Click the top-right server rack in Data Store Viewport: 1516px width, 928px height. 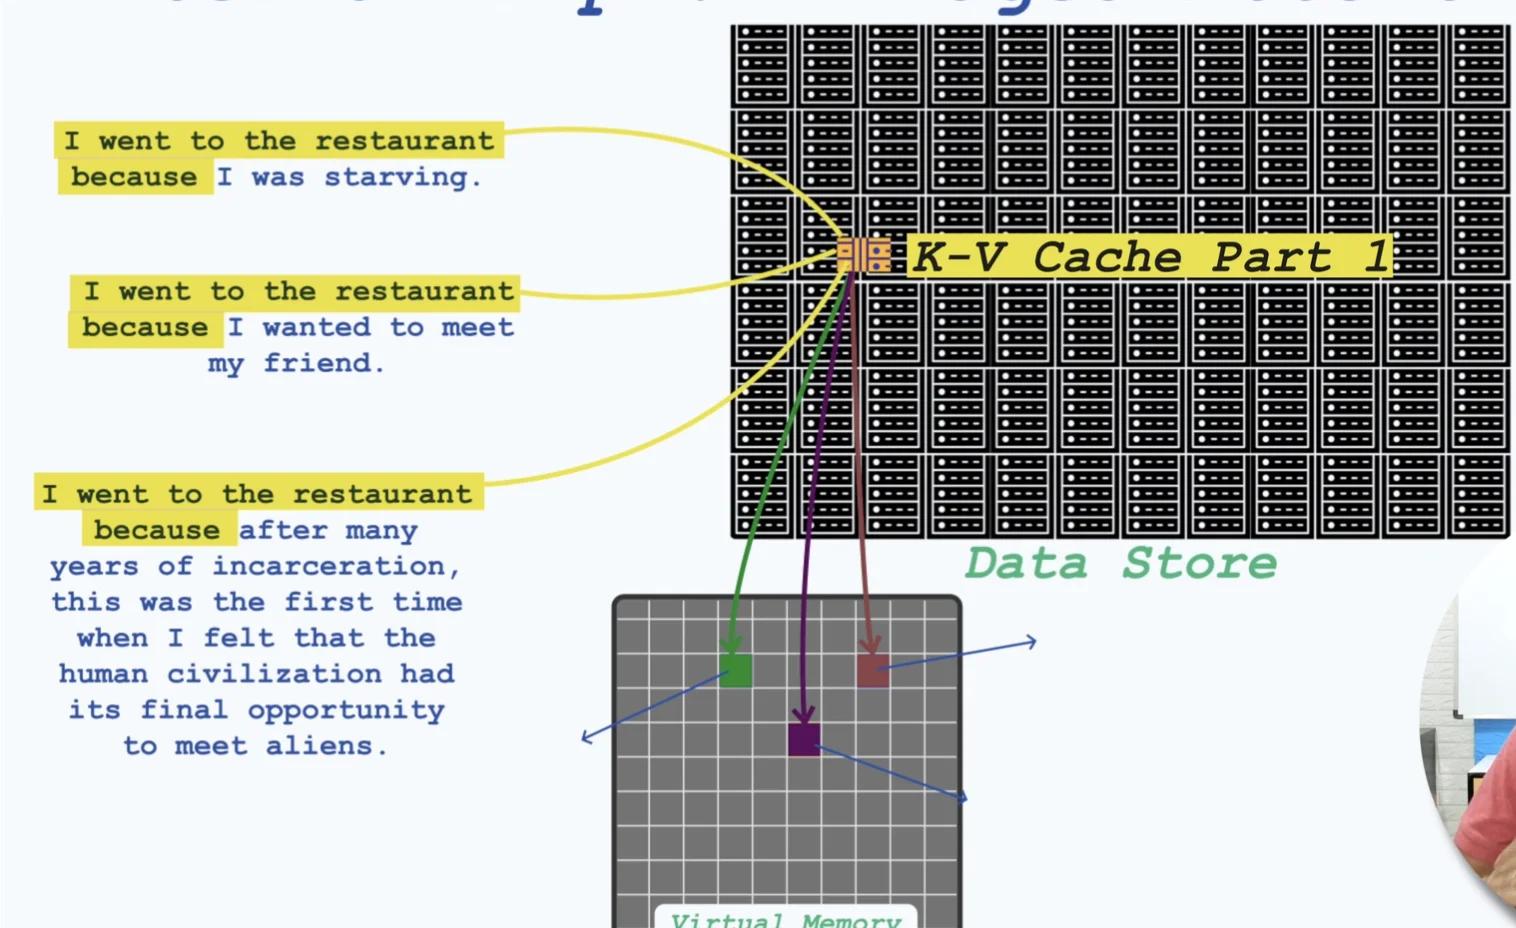[x=1478, y=66]
